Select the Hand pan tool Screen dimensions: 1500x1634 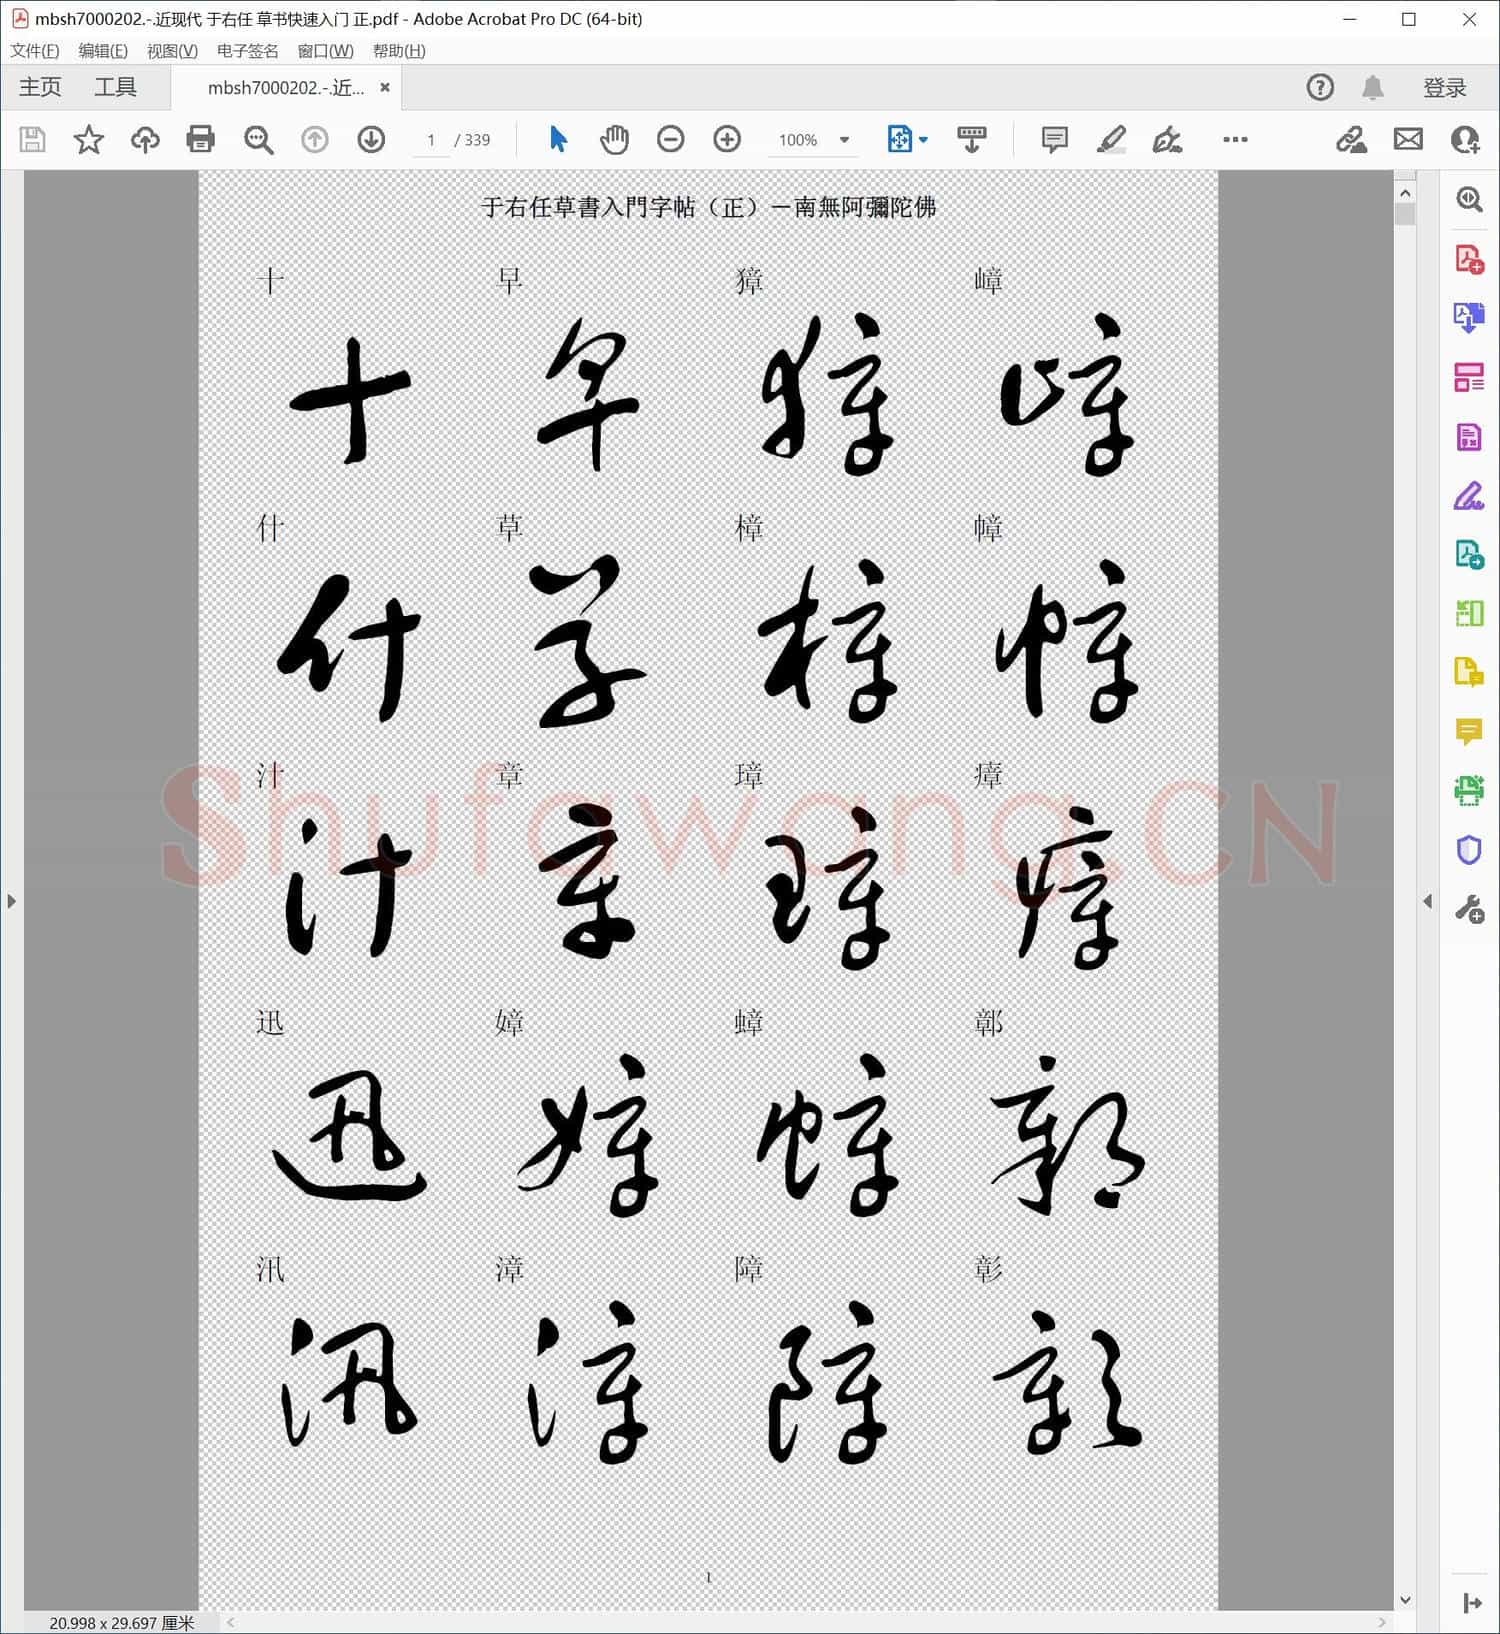pyautogui.click(x=614, y=139)
